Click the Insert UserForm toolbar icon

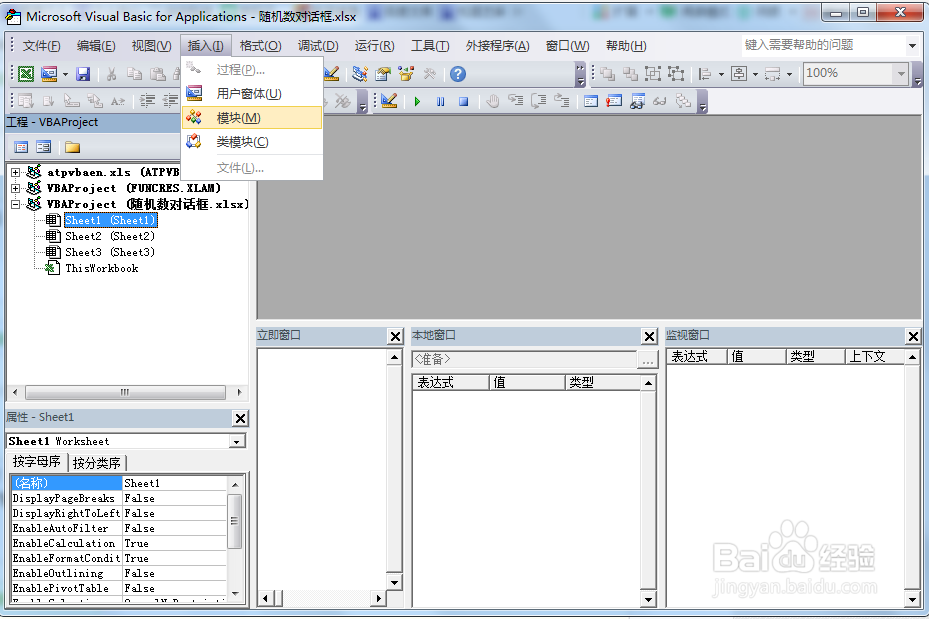[x=49, y=74]
